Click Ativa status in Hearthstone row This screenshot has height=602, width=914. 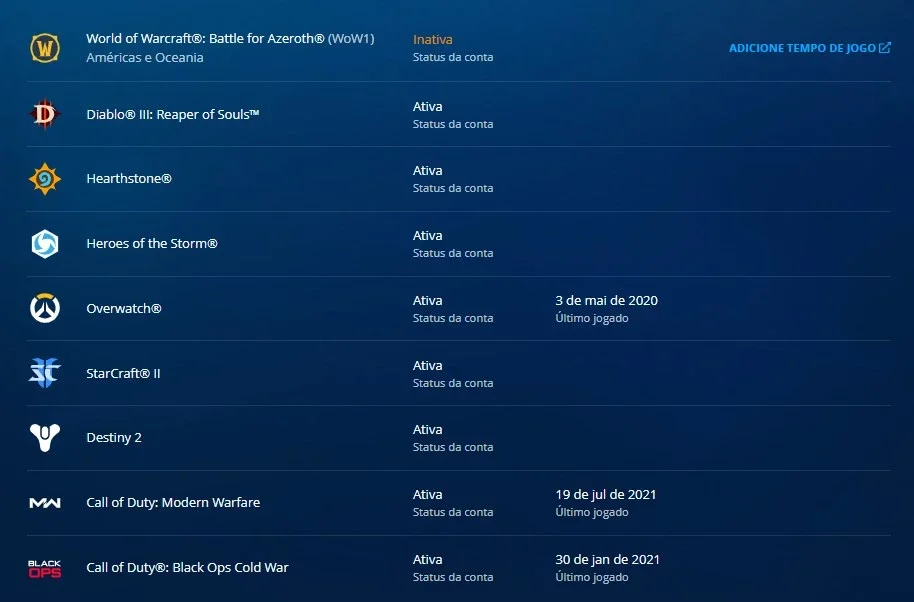pos(427,171)
